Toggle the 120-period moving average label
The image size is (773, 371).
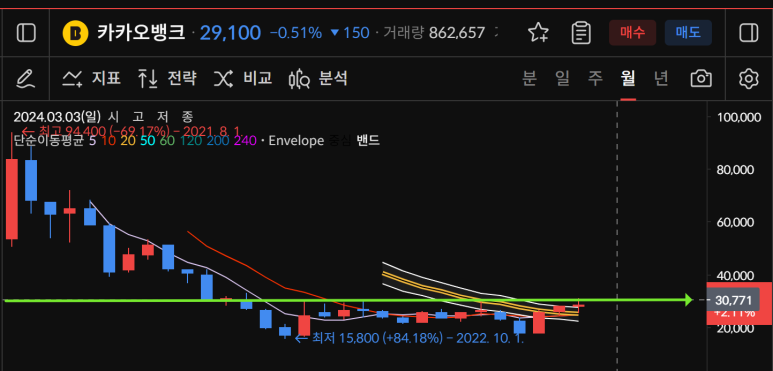pyautogui.click(x=190, y=141)
